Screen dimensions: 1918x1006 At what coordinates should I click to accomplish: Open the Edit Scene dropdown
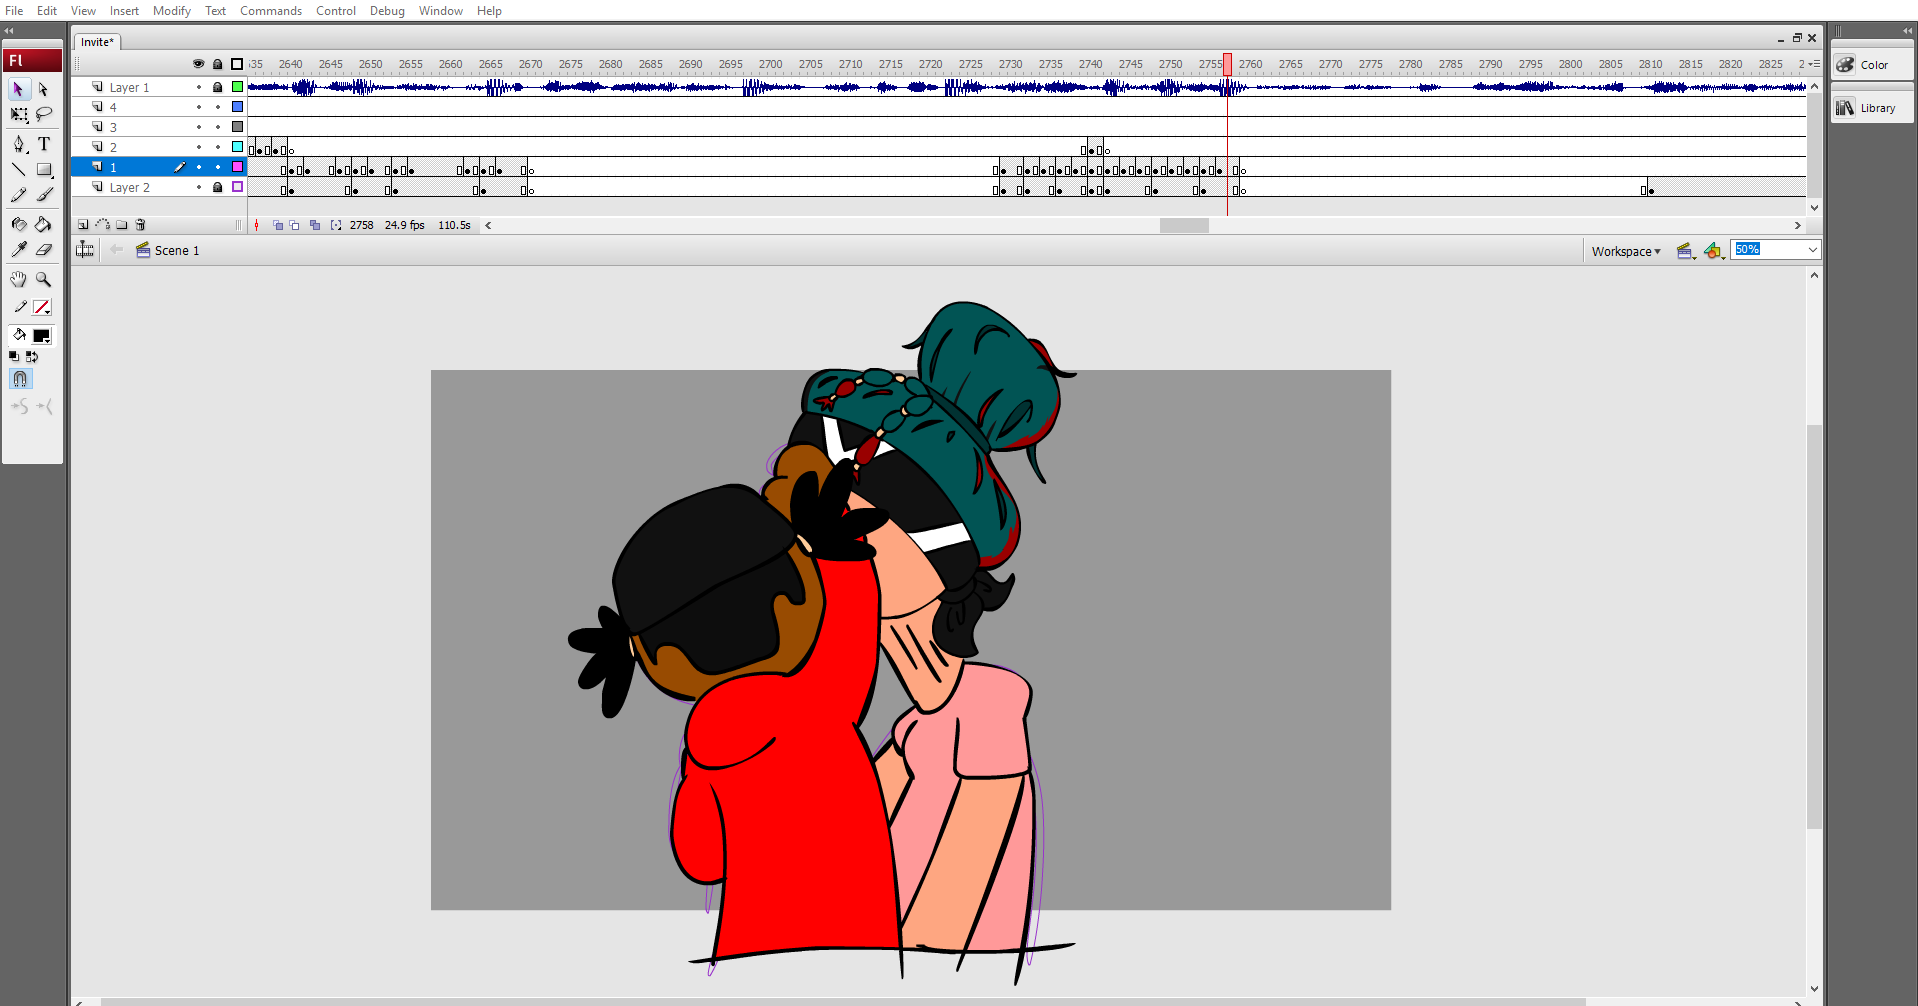click(1686, 251)
